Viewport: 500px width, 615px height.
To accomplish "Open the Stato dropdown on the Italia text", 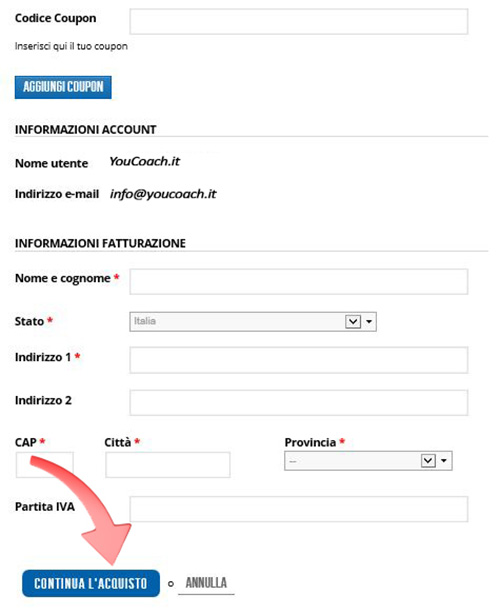I will pos(145,321).
